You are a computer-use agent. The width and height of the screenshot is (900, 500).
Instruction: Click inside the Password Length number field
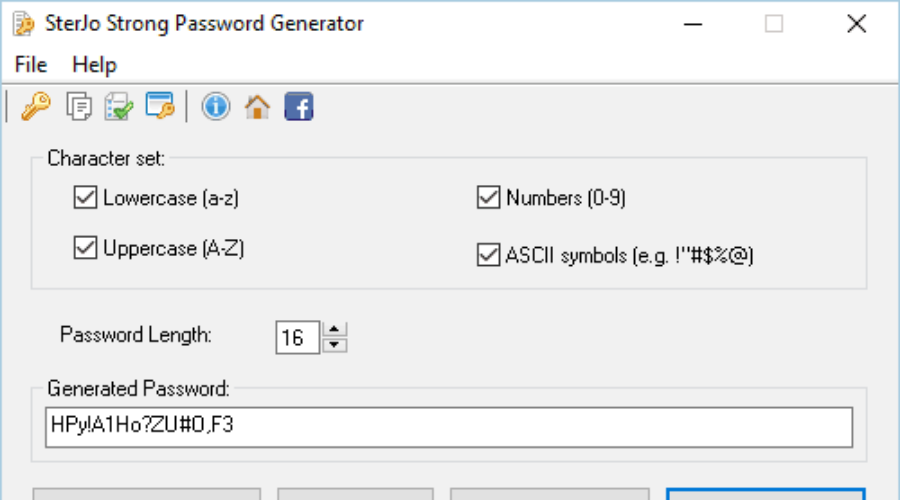[297, 338]
